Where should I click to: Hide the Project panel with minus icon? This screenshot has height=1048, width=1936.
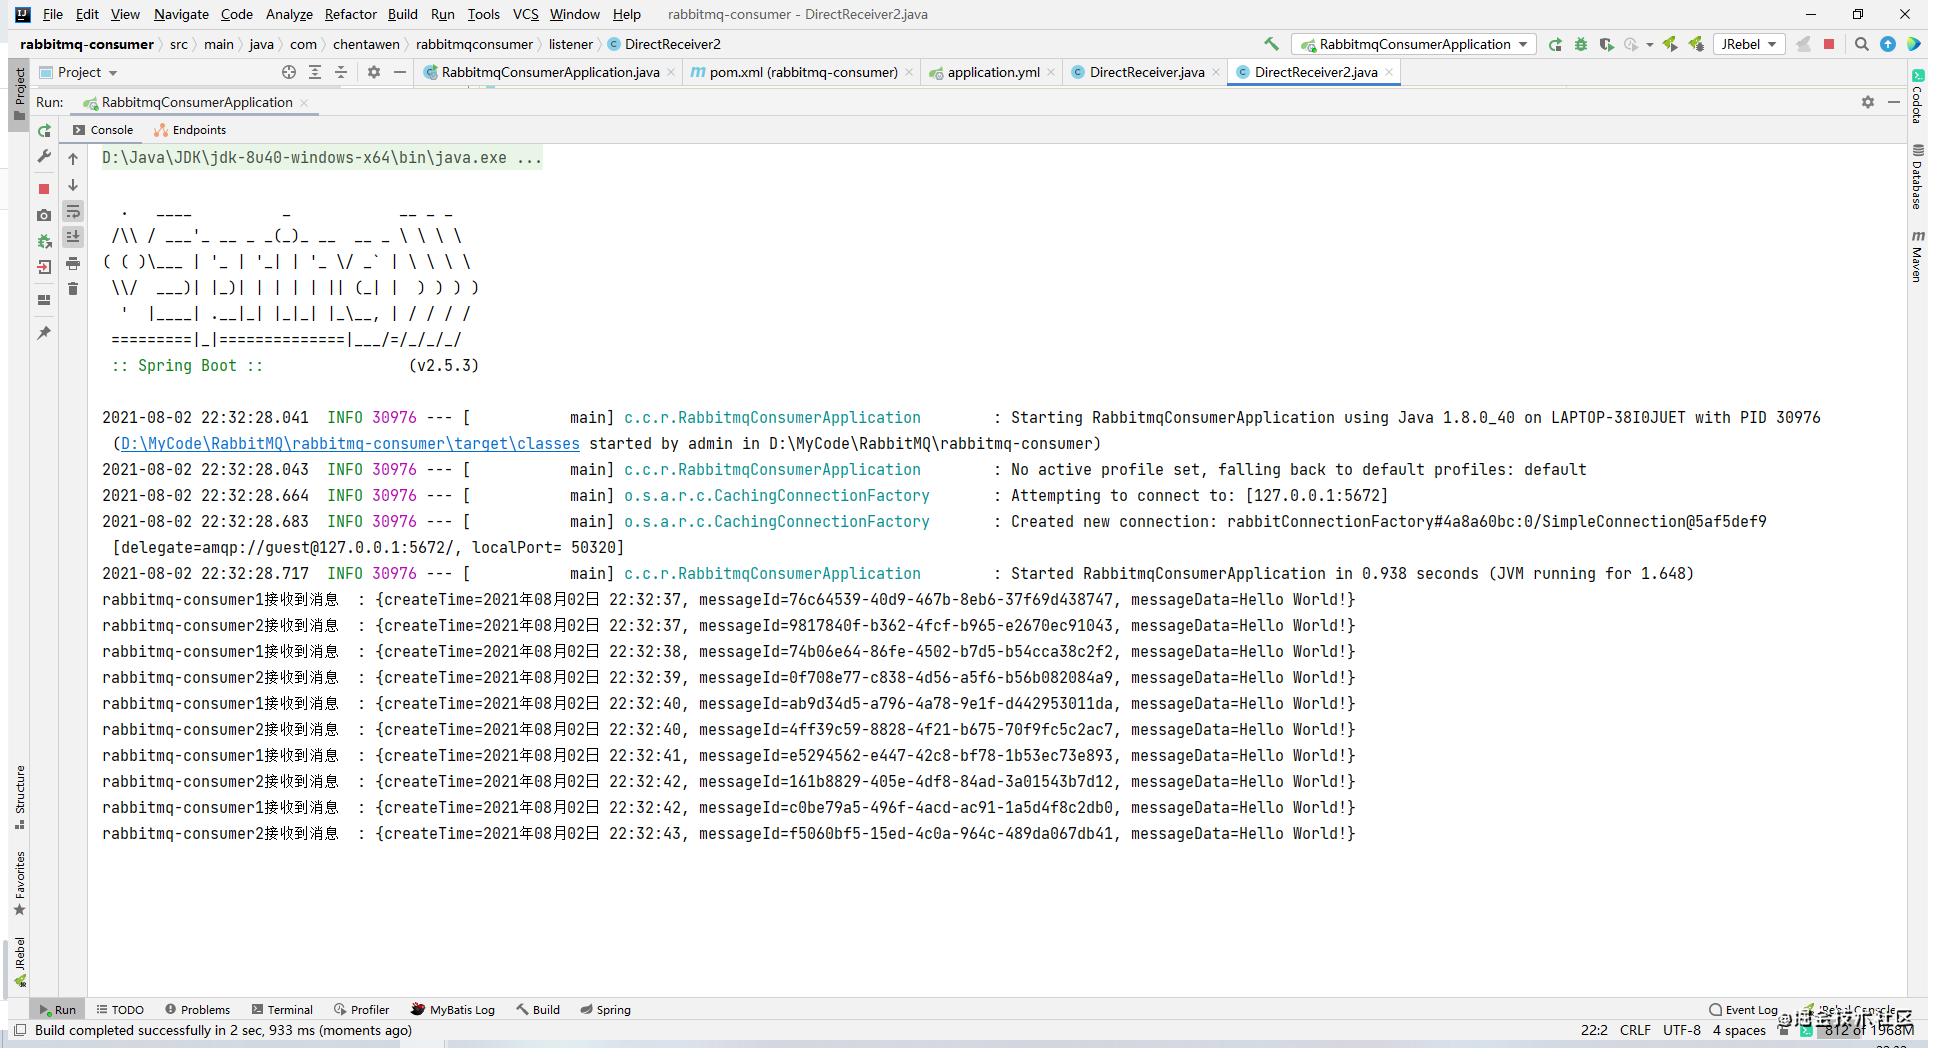[400, 72]
